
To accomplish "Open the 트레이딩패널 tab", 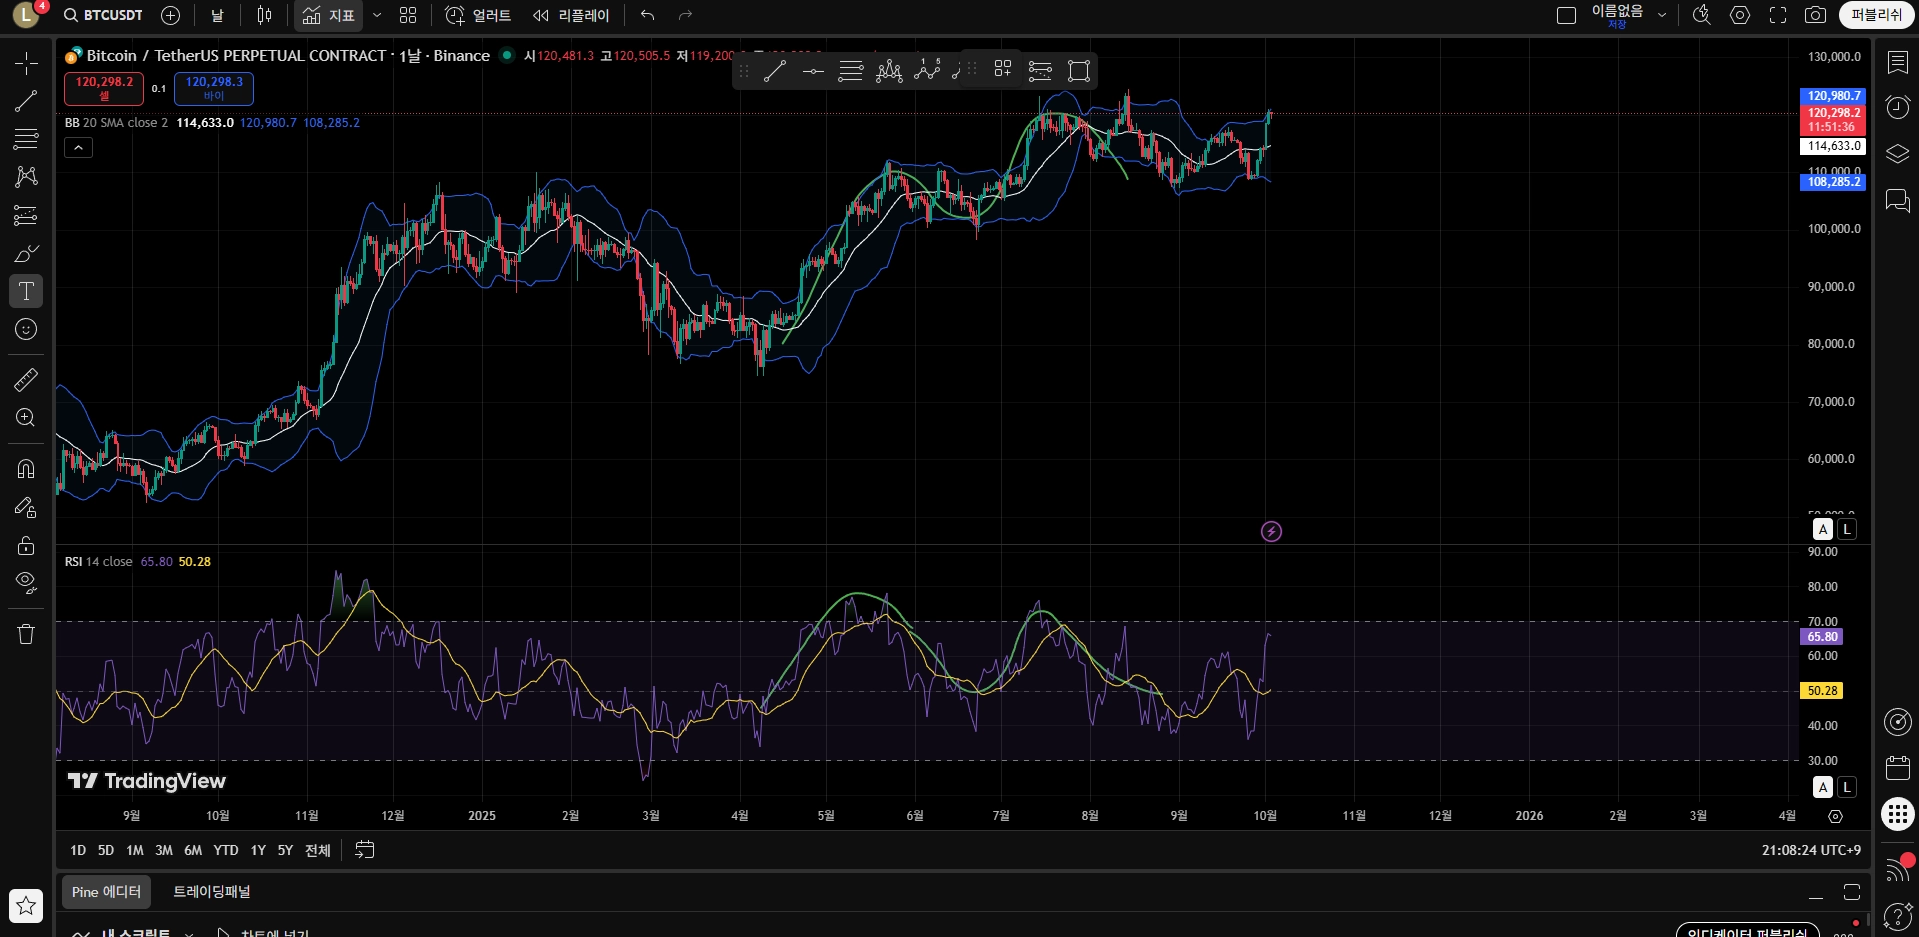I will 212,892.
